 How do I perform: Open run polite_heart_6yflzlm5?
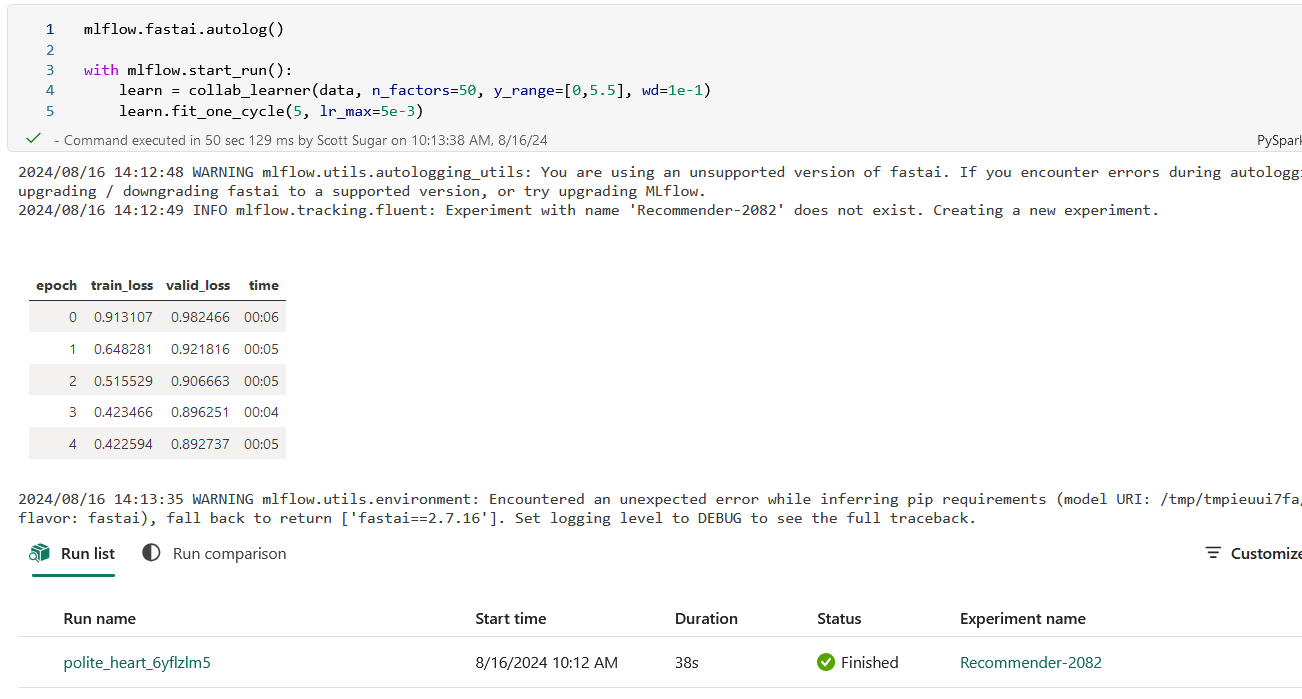[x=137, y=662]
